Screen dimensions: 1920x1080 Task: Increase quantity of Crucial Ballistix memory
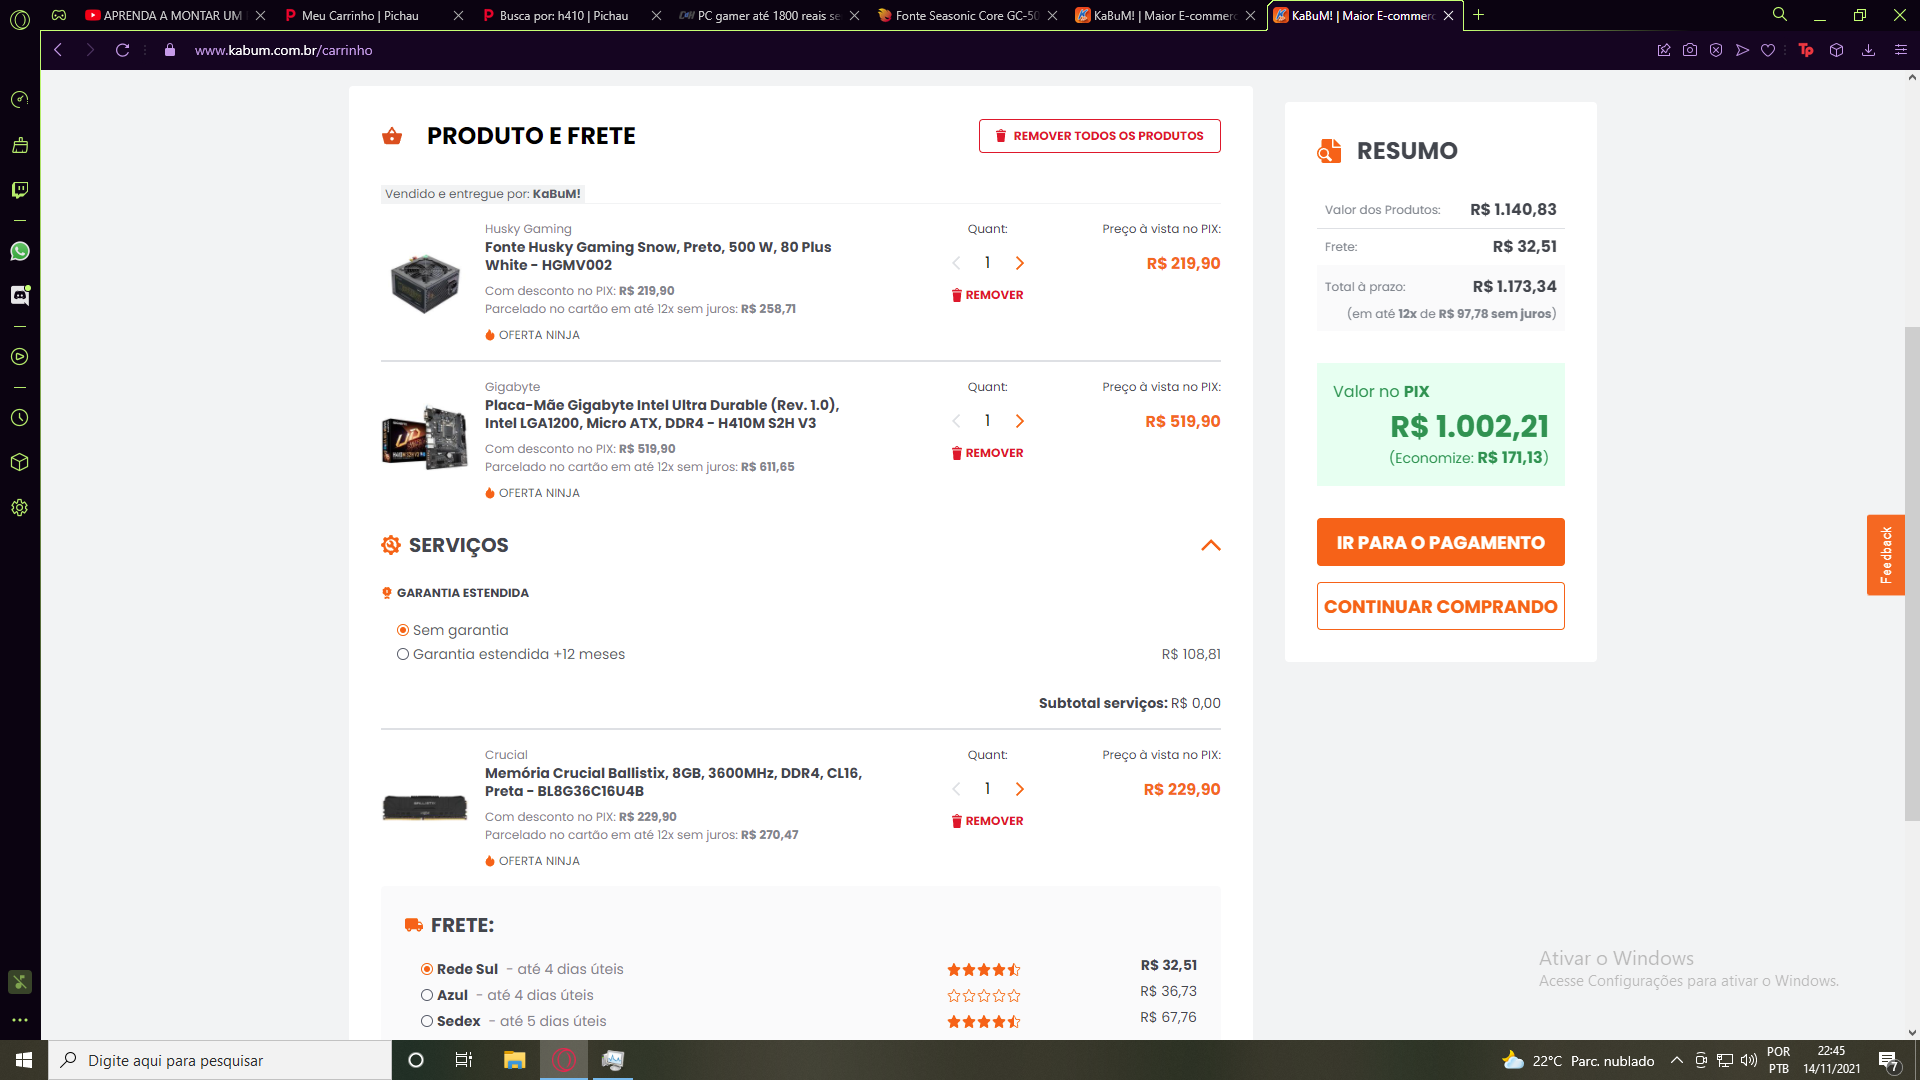point(1020,789)
